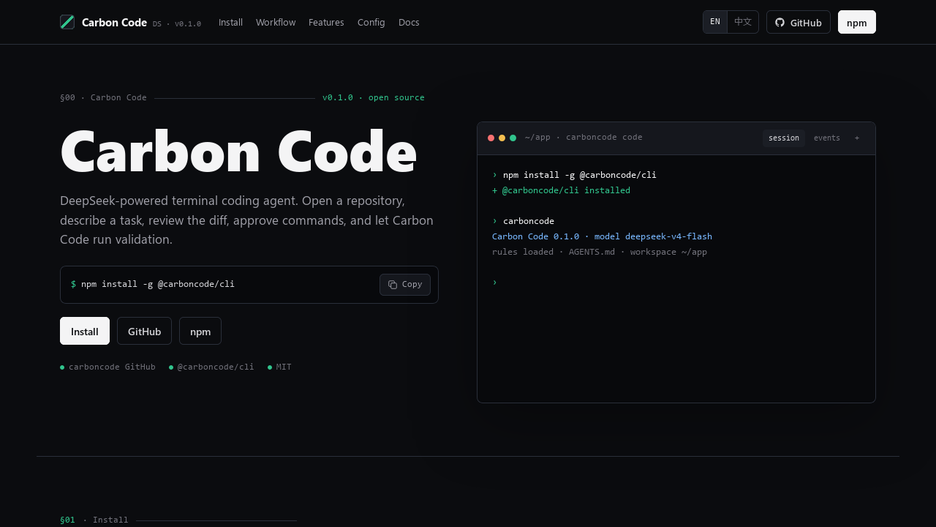936x527 pixels.
Task: Click the red terminal window dot
Action: 491,138
